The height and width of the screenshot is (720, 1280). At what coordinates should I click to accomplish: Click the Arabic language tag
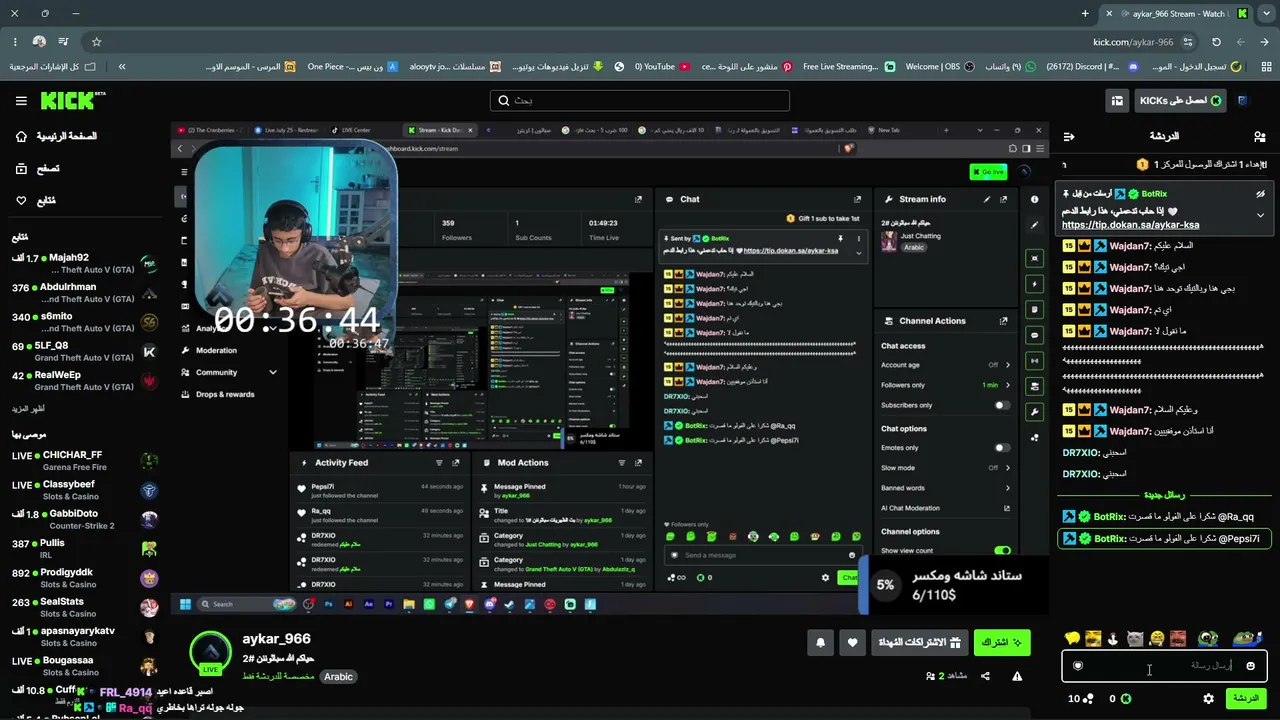click(x=338, y=677)
